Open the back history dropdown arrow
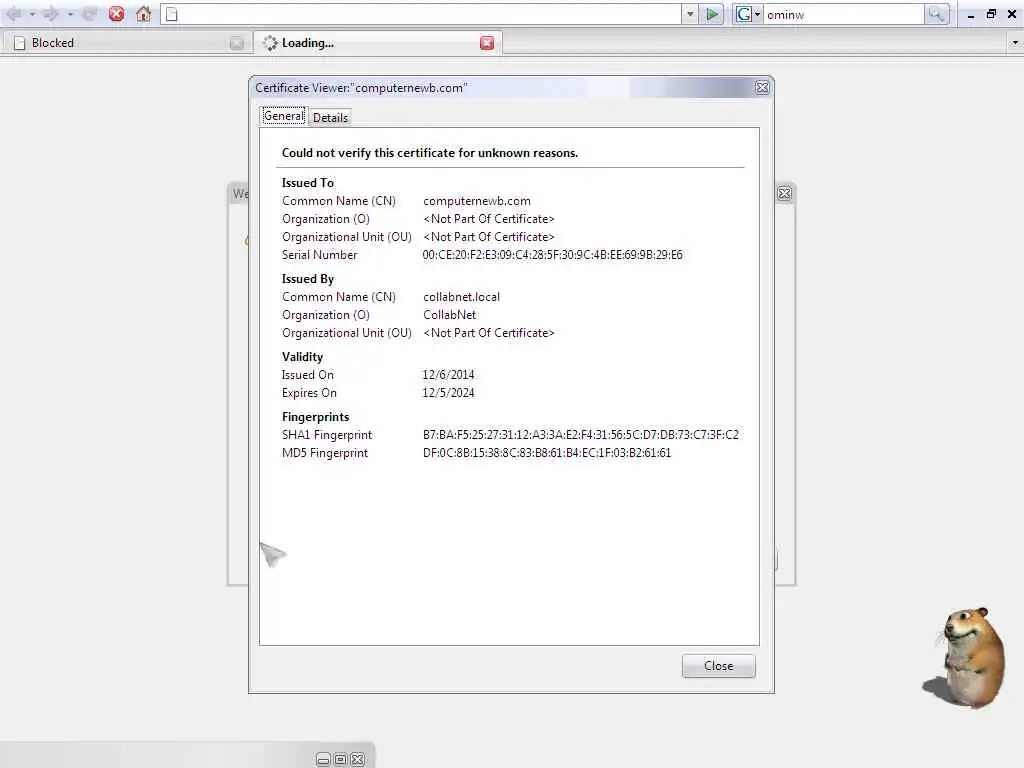 pos(31,14)
